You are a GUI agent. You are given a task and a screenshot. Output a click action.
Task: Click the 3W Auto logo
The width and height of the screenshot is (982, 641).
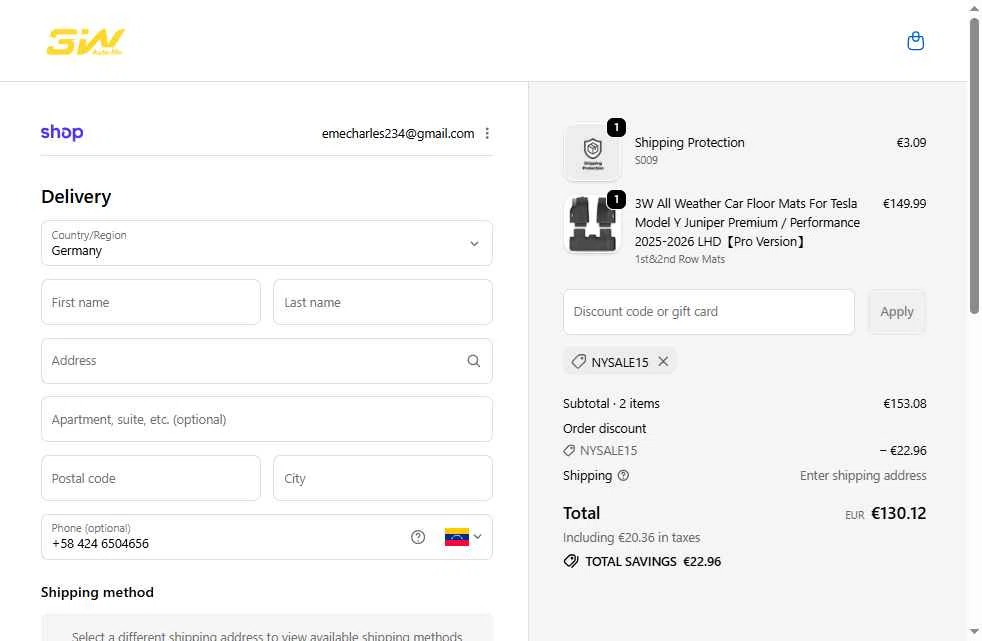pyautogui.click(x=85, y=41)
